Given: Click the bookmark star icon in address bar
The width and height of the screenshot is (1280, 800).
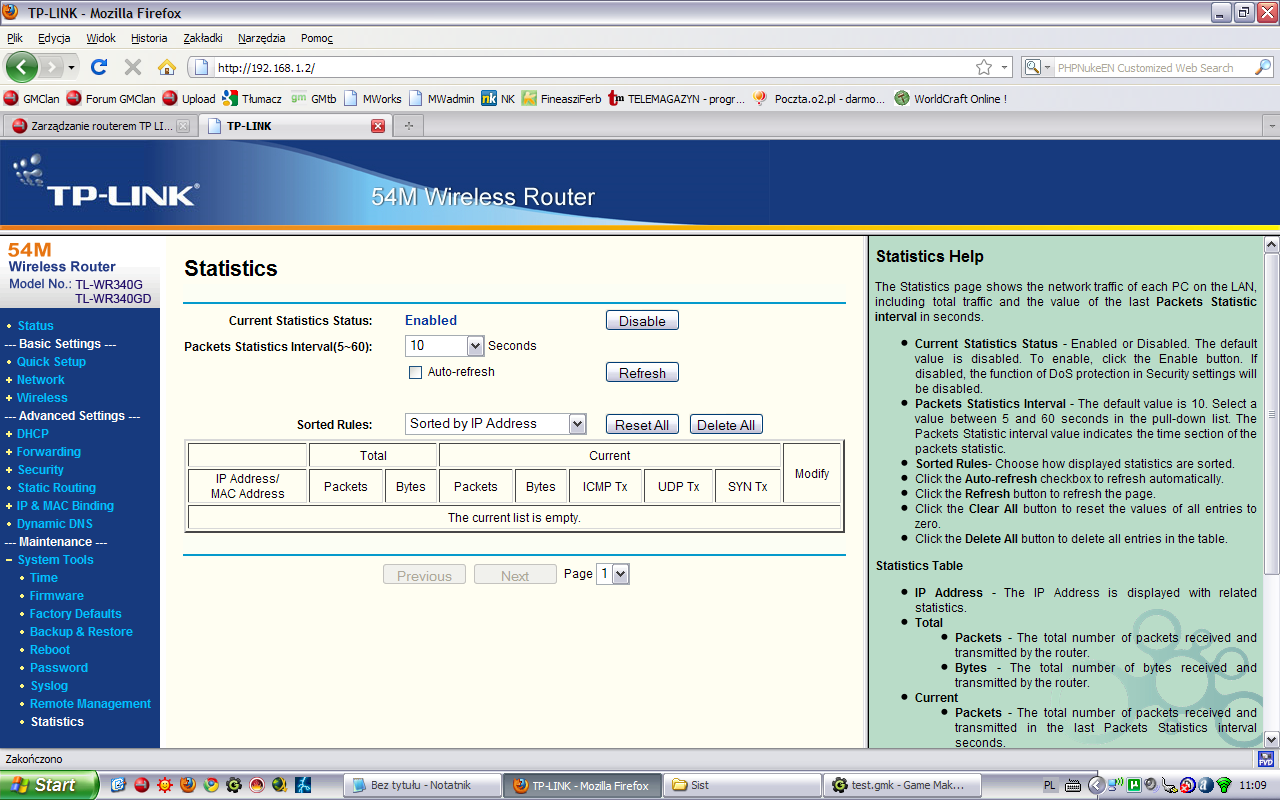Looking at the screenshot, I should click(x=984, y=67).
